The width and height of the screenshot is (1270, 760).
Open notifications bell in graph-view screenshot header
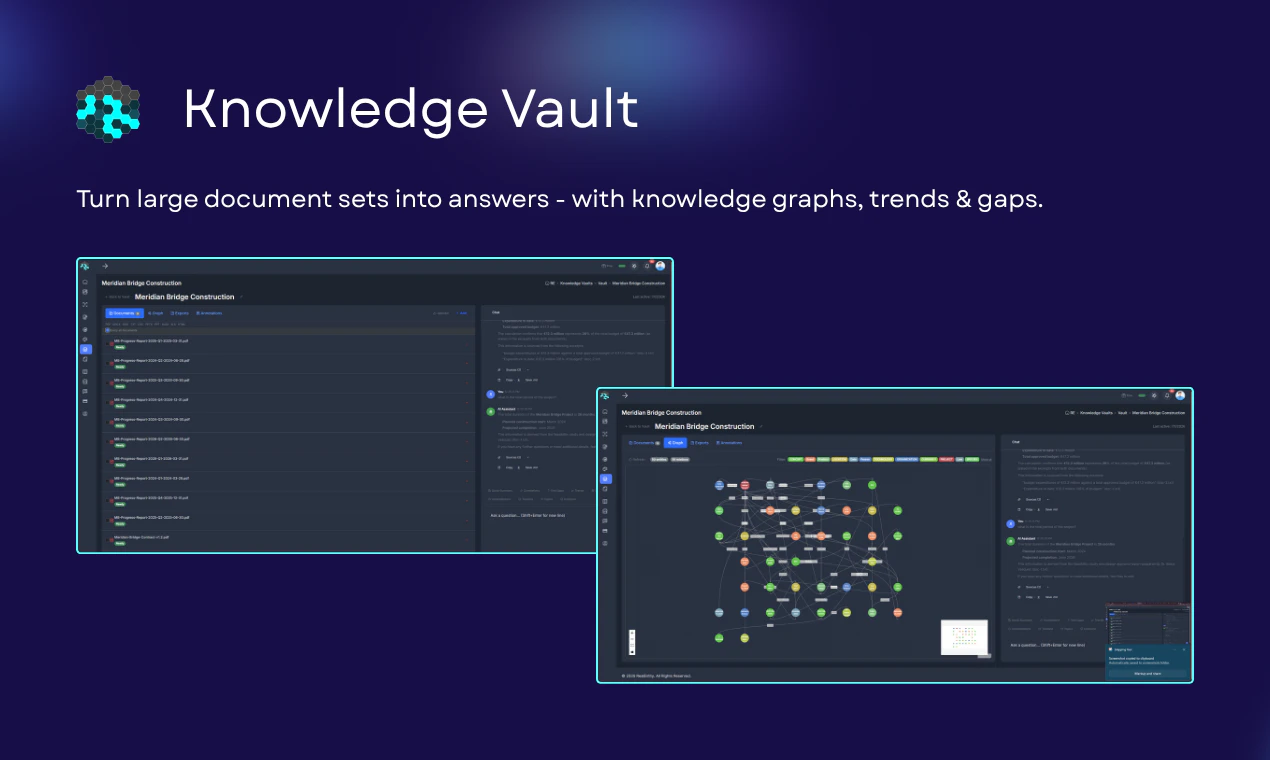[x=1167, y=396]
